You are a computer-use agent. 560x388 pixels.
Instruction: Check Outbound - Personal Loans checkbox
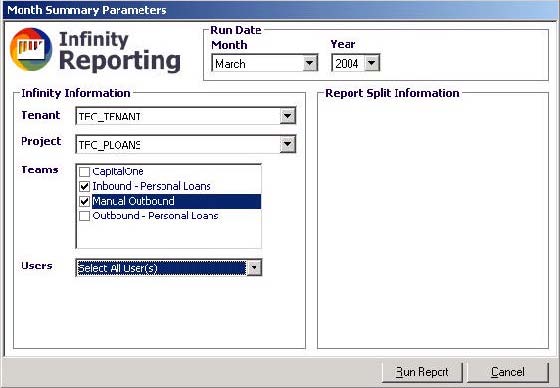point(84,216)
